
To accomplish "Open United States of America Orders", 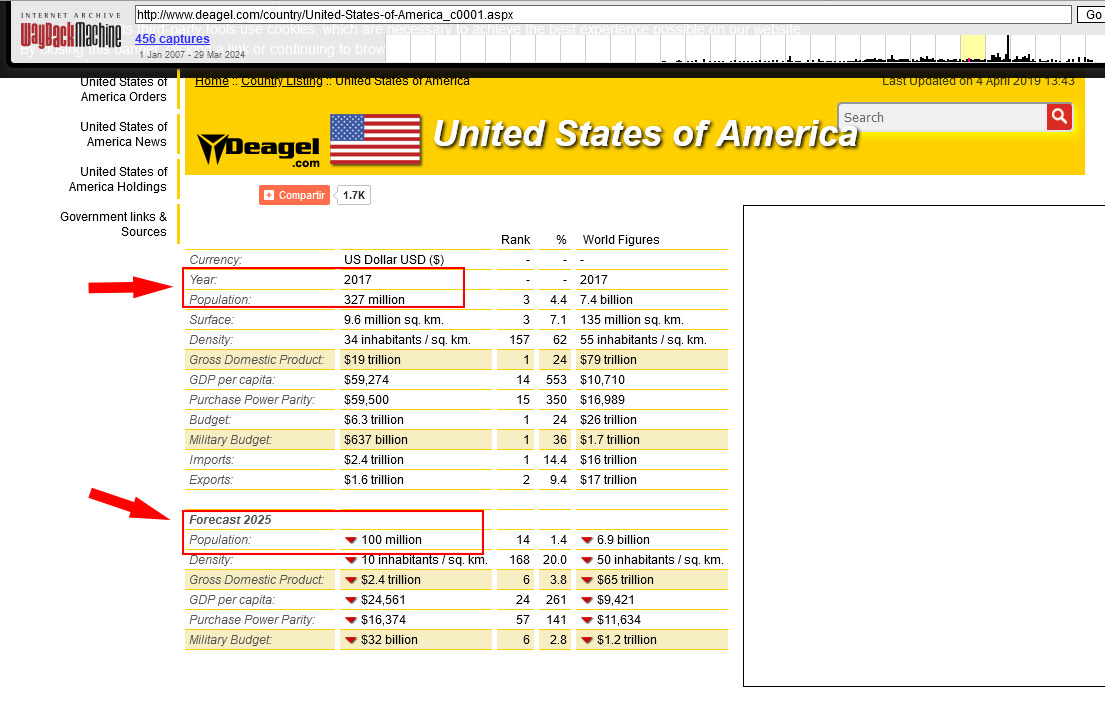I will [x=123, y=90].
